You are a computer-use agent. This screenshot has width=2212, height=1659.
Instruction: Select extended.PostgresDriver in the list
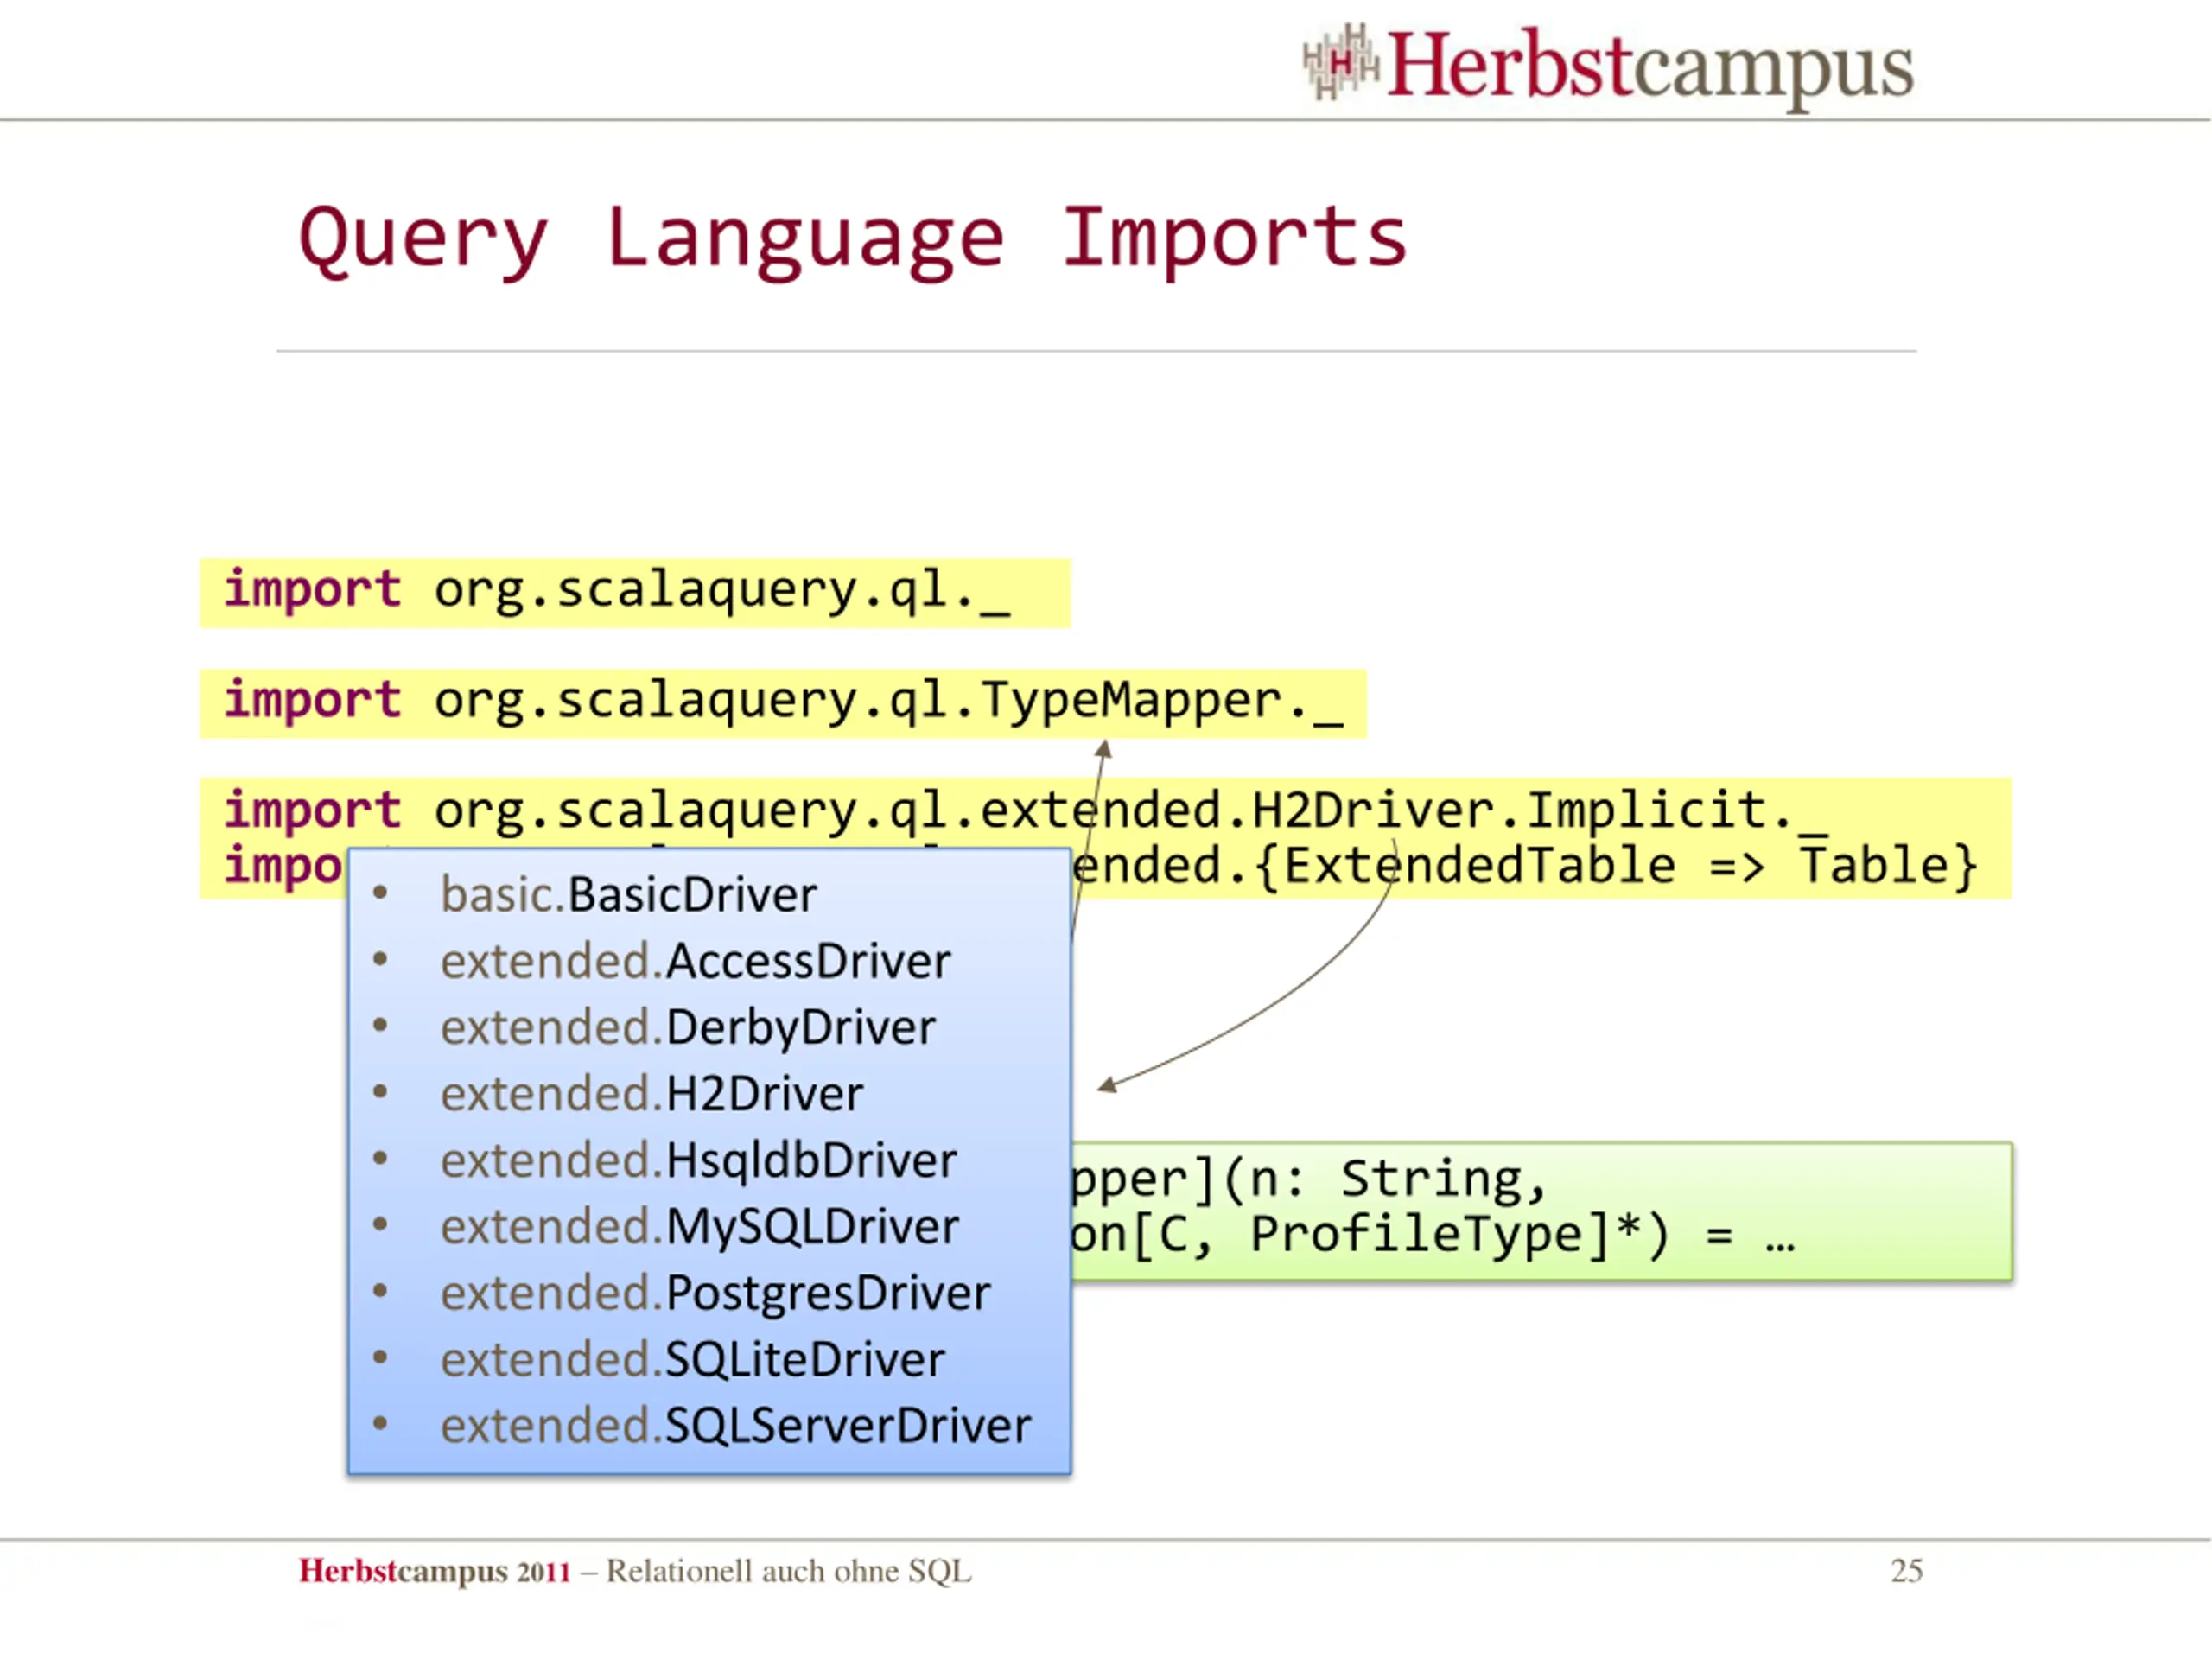[x=716, y=1294]
